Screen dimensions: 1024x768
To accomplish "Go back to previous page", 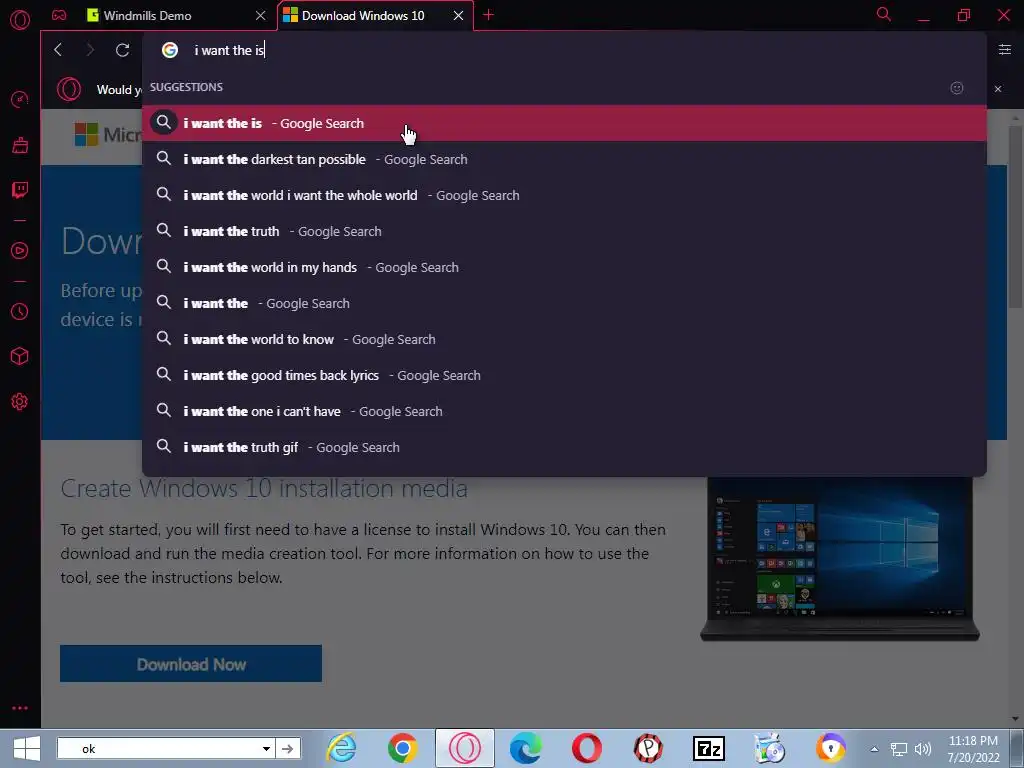I will point(58,50).
